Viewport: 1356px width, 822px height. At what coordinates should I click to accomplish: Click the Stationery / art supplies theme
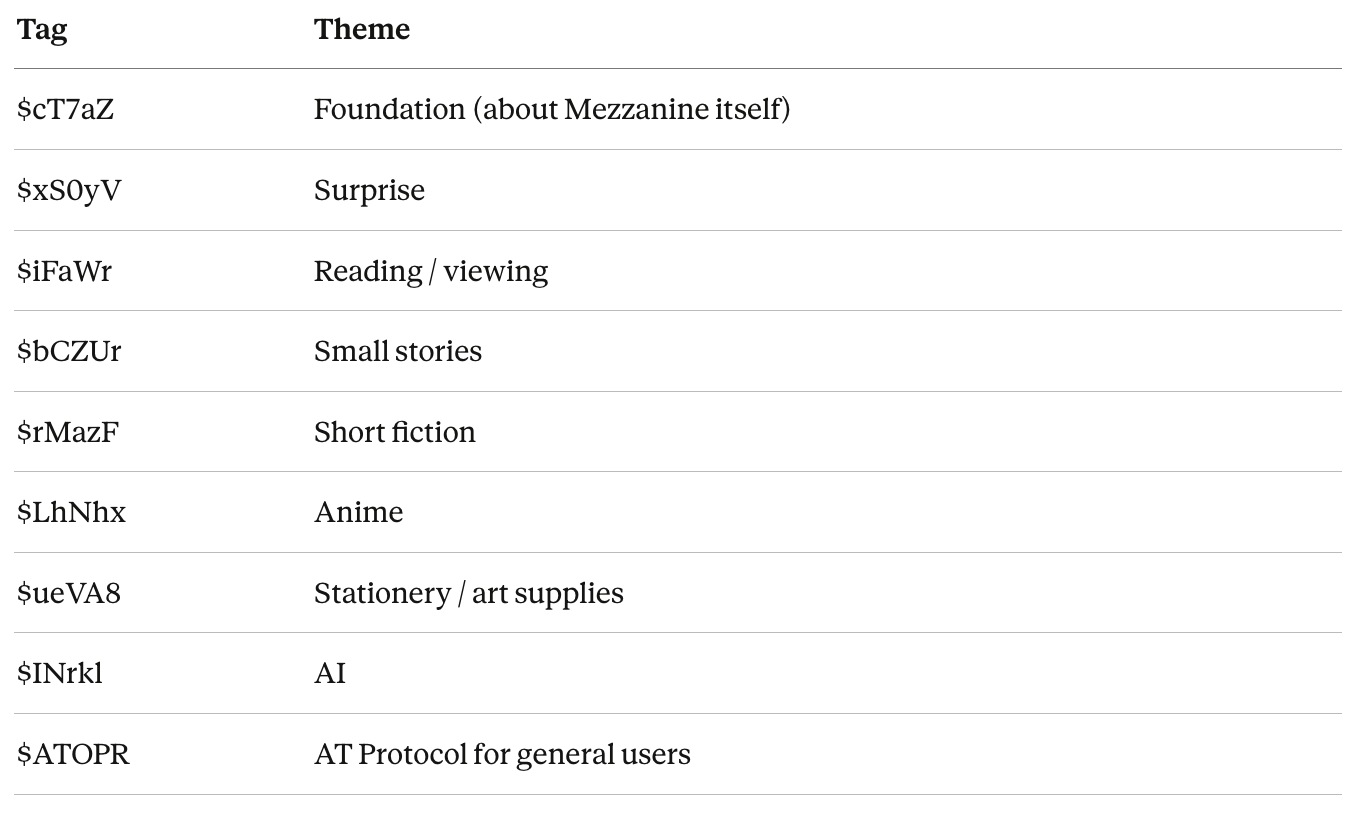(468, 593)
